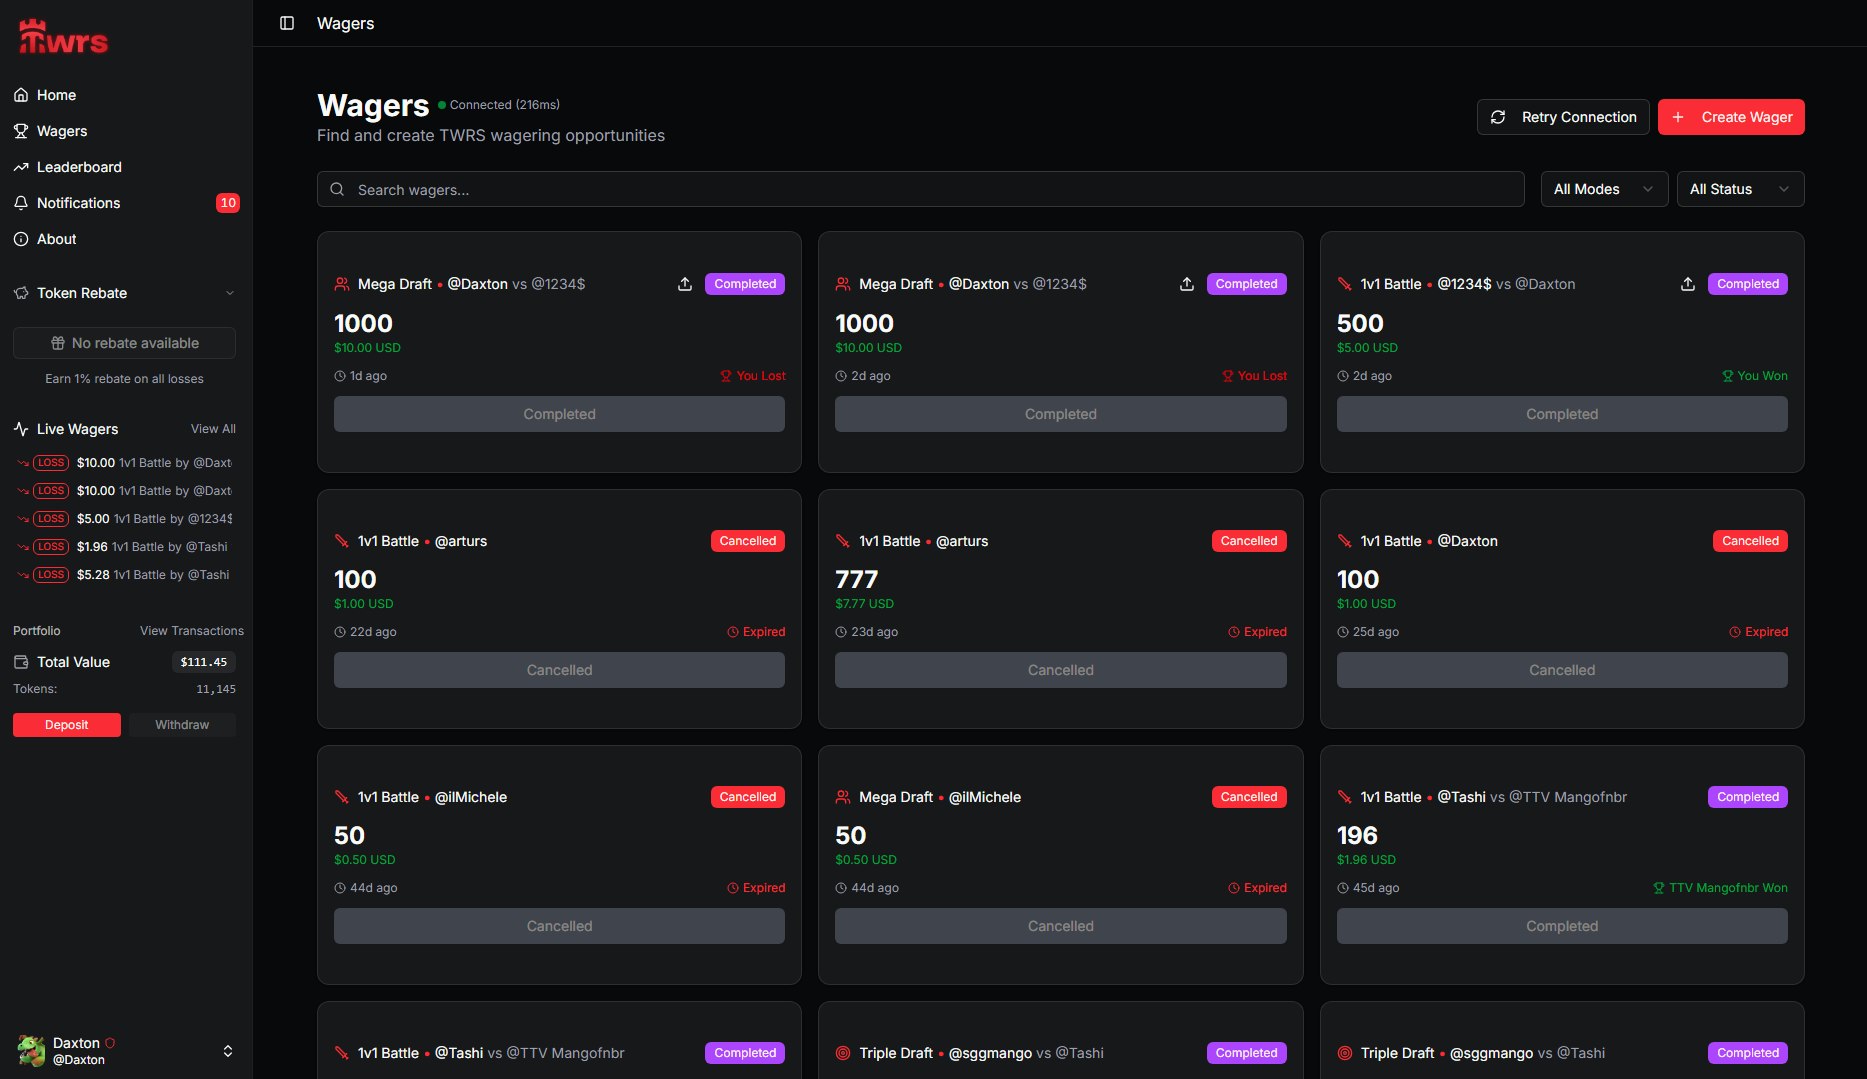The image size is (1867, 1079).
Task: Open Wagers in the sidebar
Action: [126, 131]
